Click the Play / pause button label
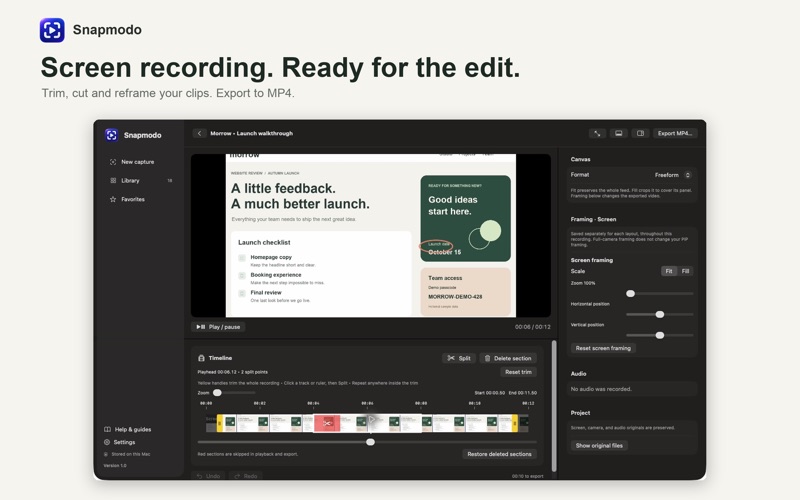The image size is (800, 500). pos(224,327)
